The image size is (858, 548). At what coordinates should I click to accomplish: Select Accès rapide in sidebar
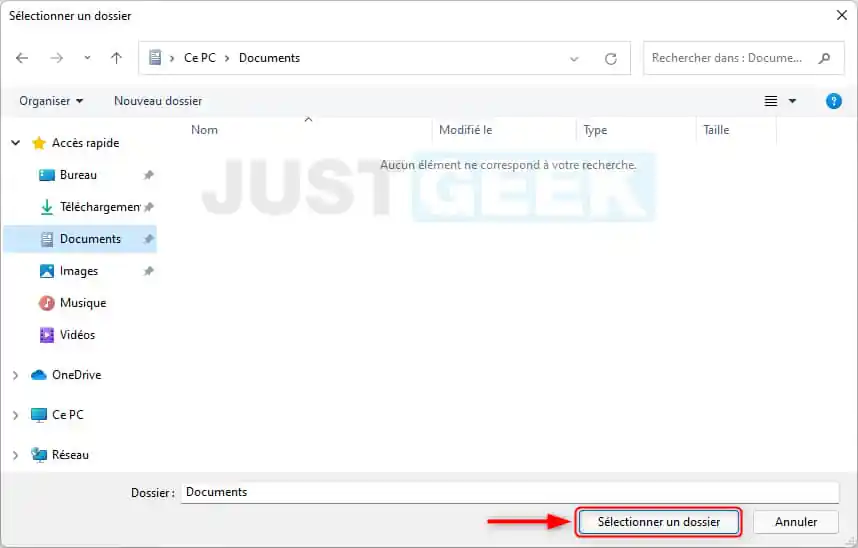85,143
